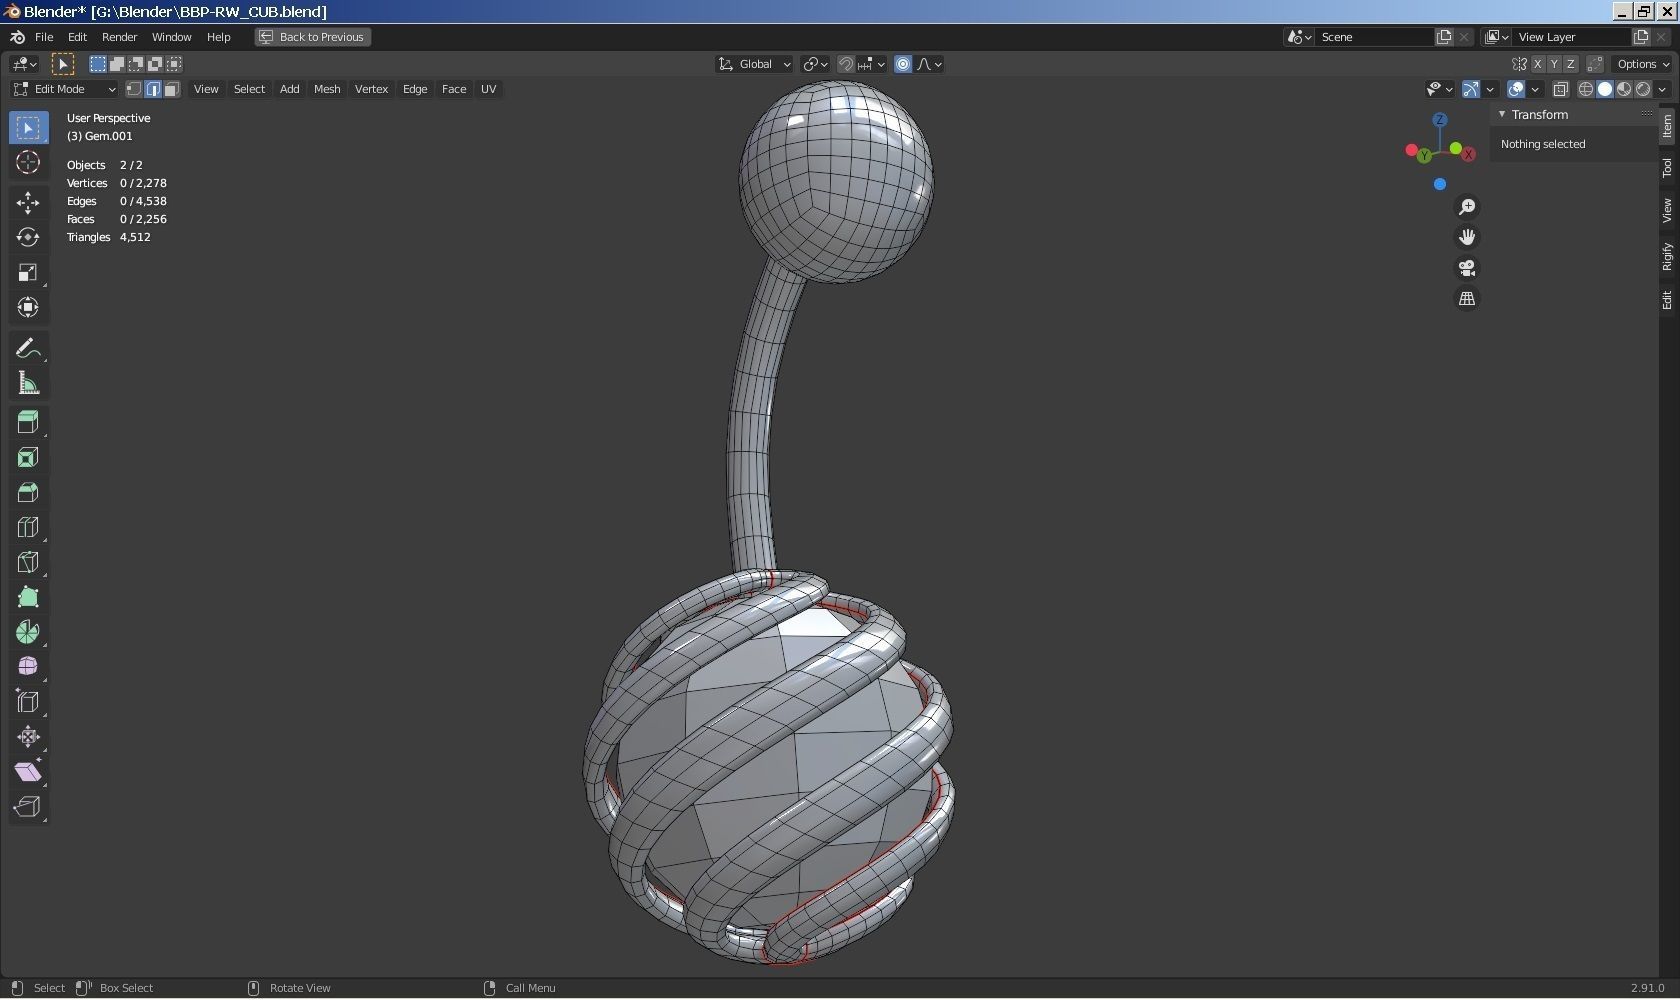Select the Bevel tool
This screenshot has width=1680, height=1000.
point(28,492)
